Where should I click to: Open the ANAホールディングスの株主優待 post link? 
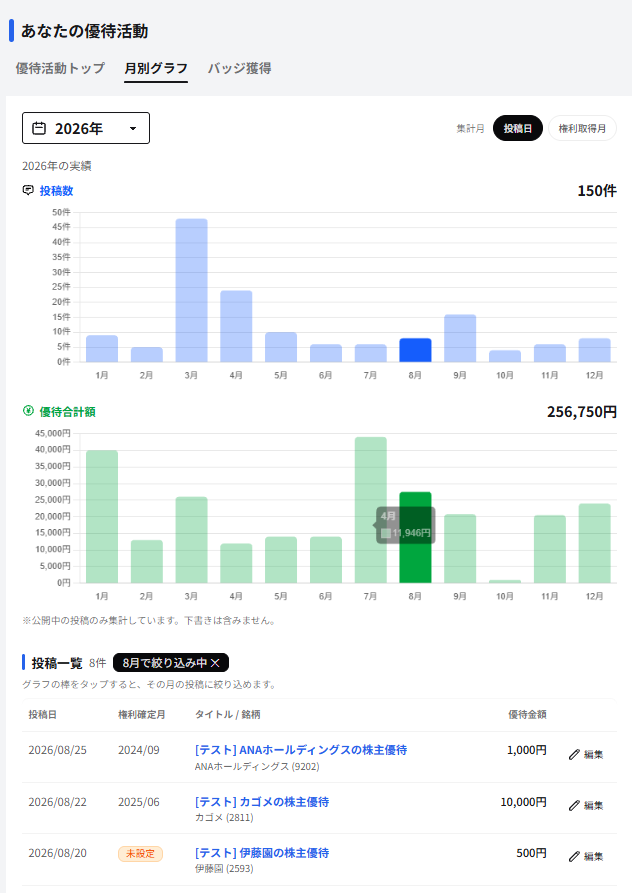[301, 750]
